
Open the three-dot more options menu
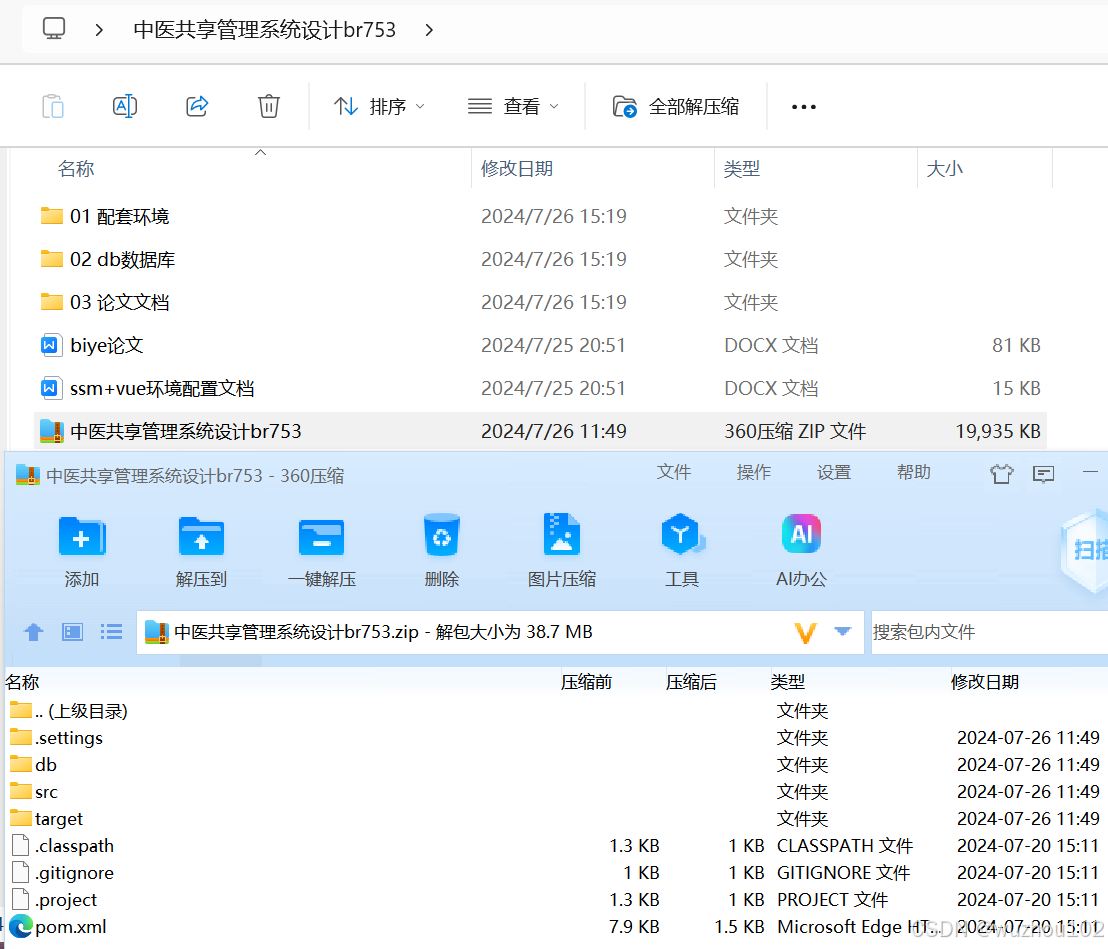coord(803,107)
